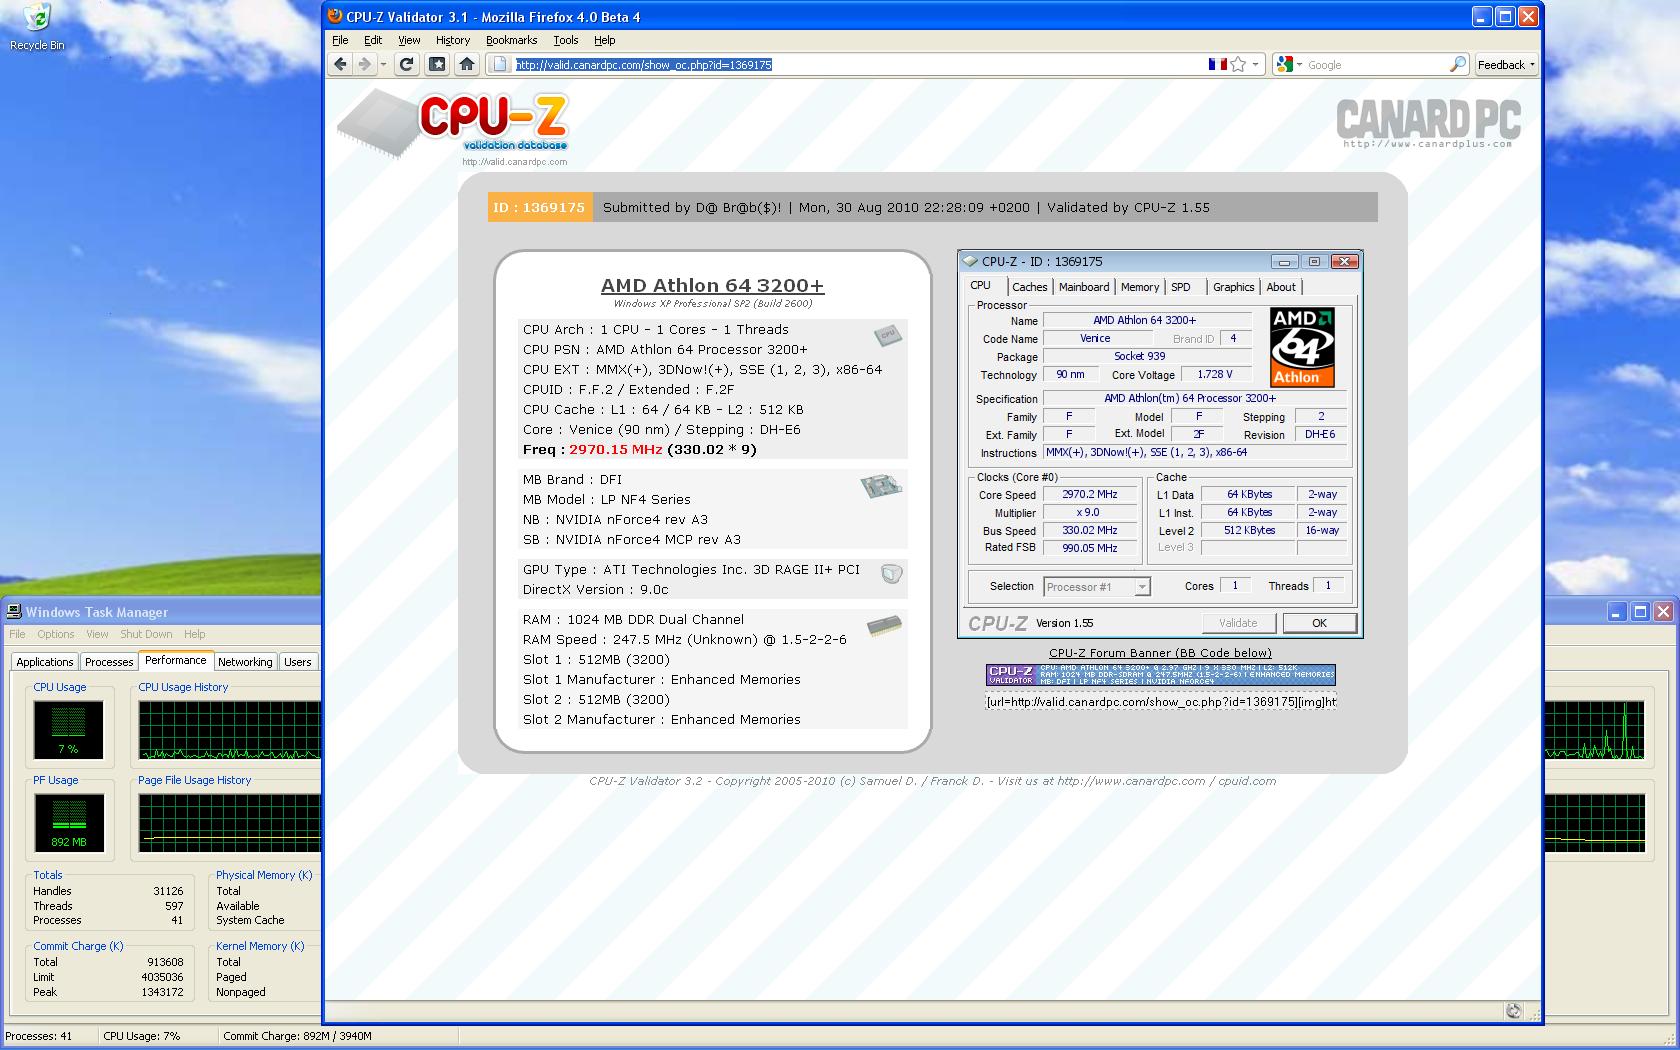1680x1050 pixels.
Task: Click the search magnifier icon
Action: tap(1458, 64)
